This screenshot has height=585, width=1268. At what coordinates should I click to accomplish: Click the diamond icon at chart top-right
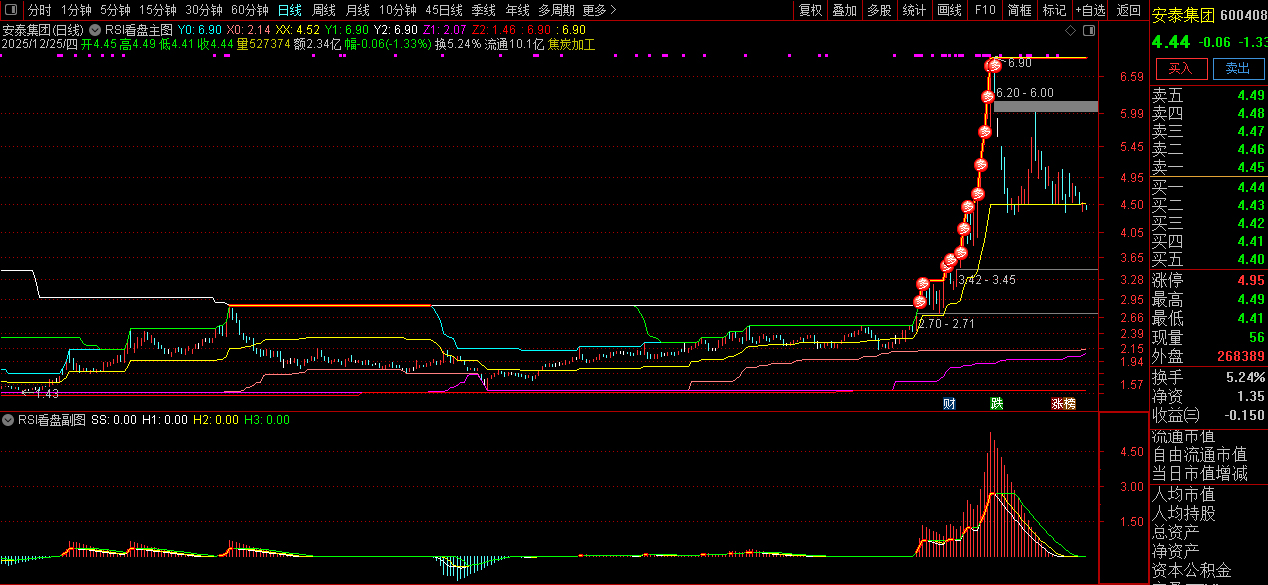[x=1070, y=31]
